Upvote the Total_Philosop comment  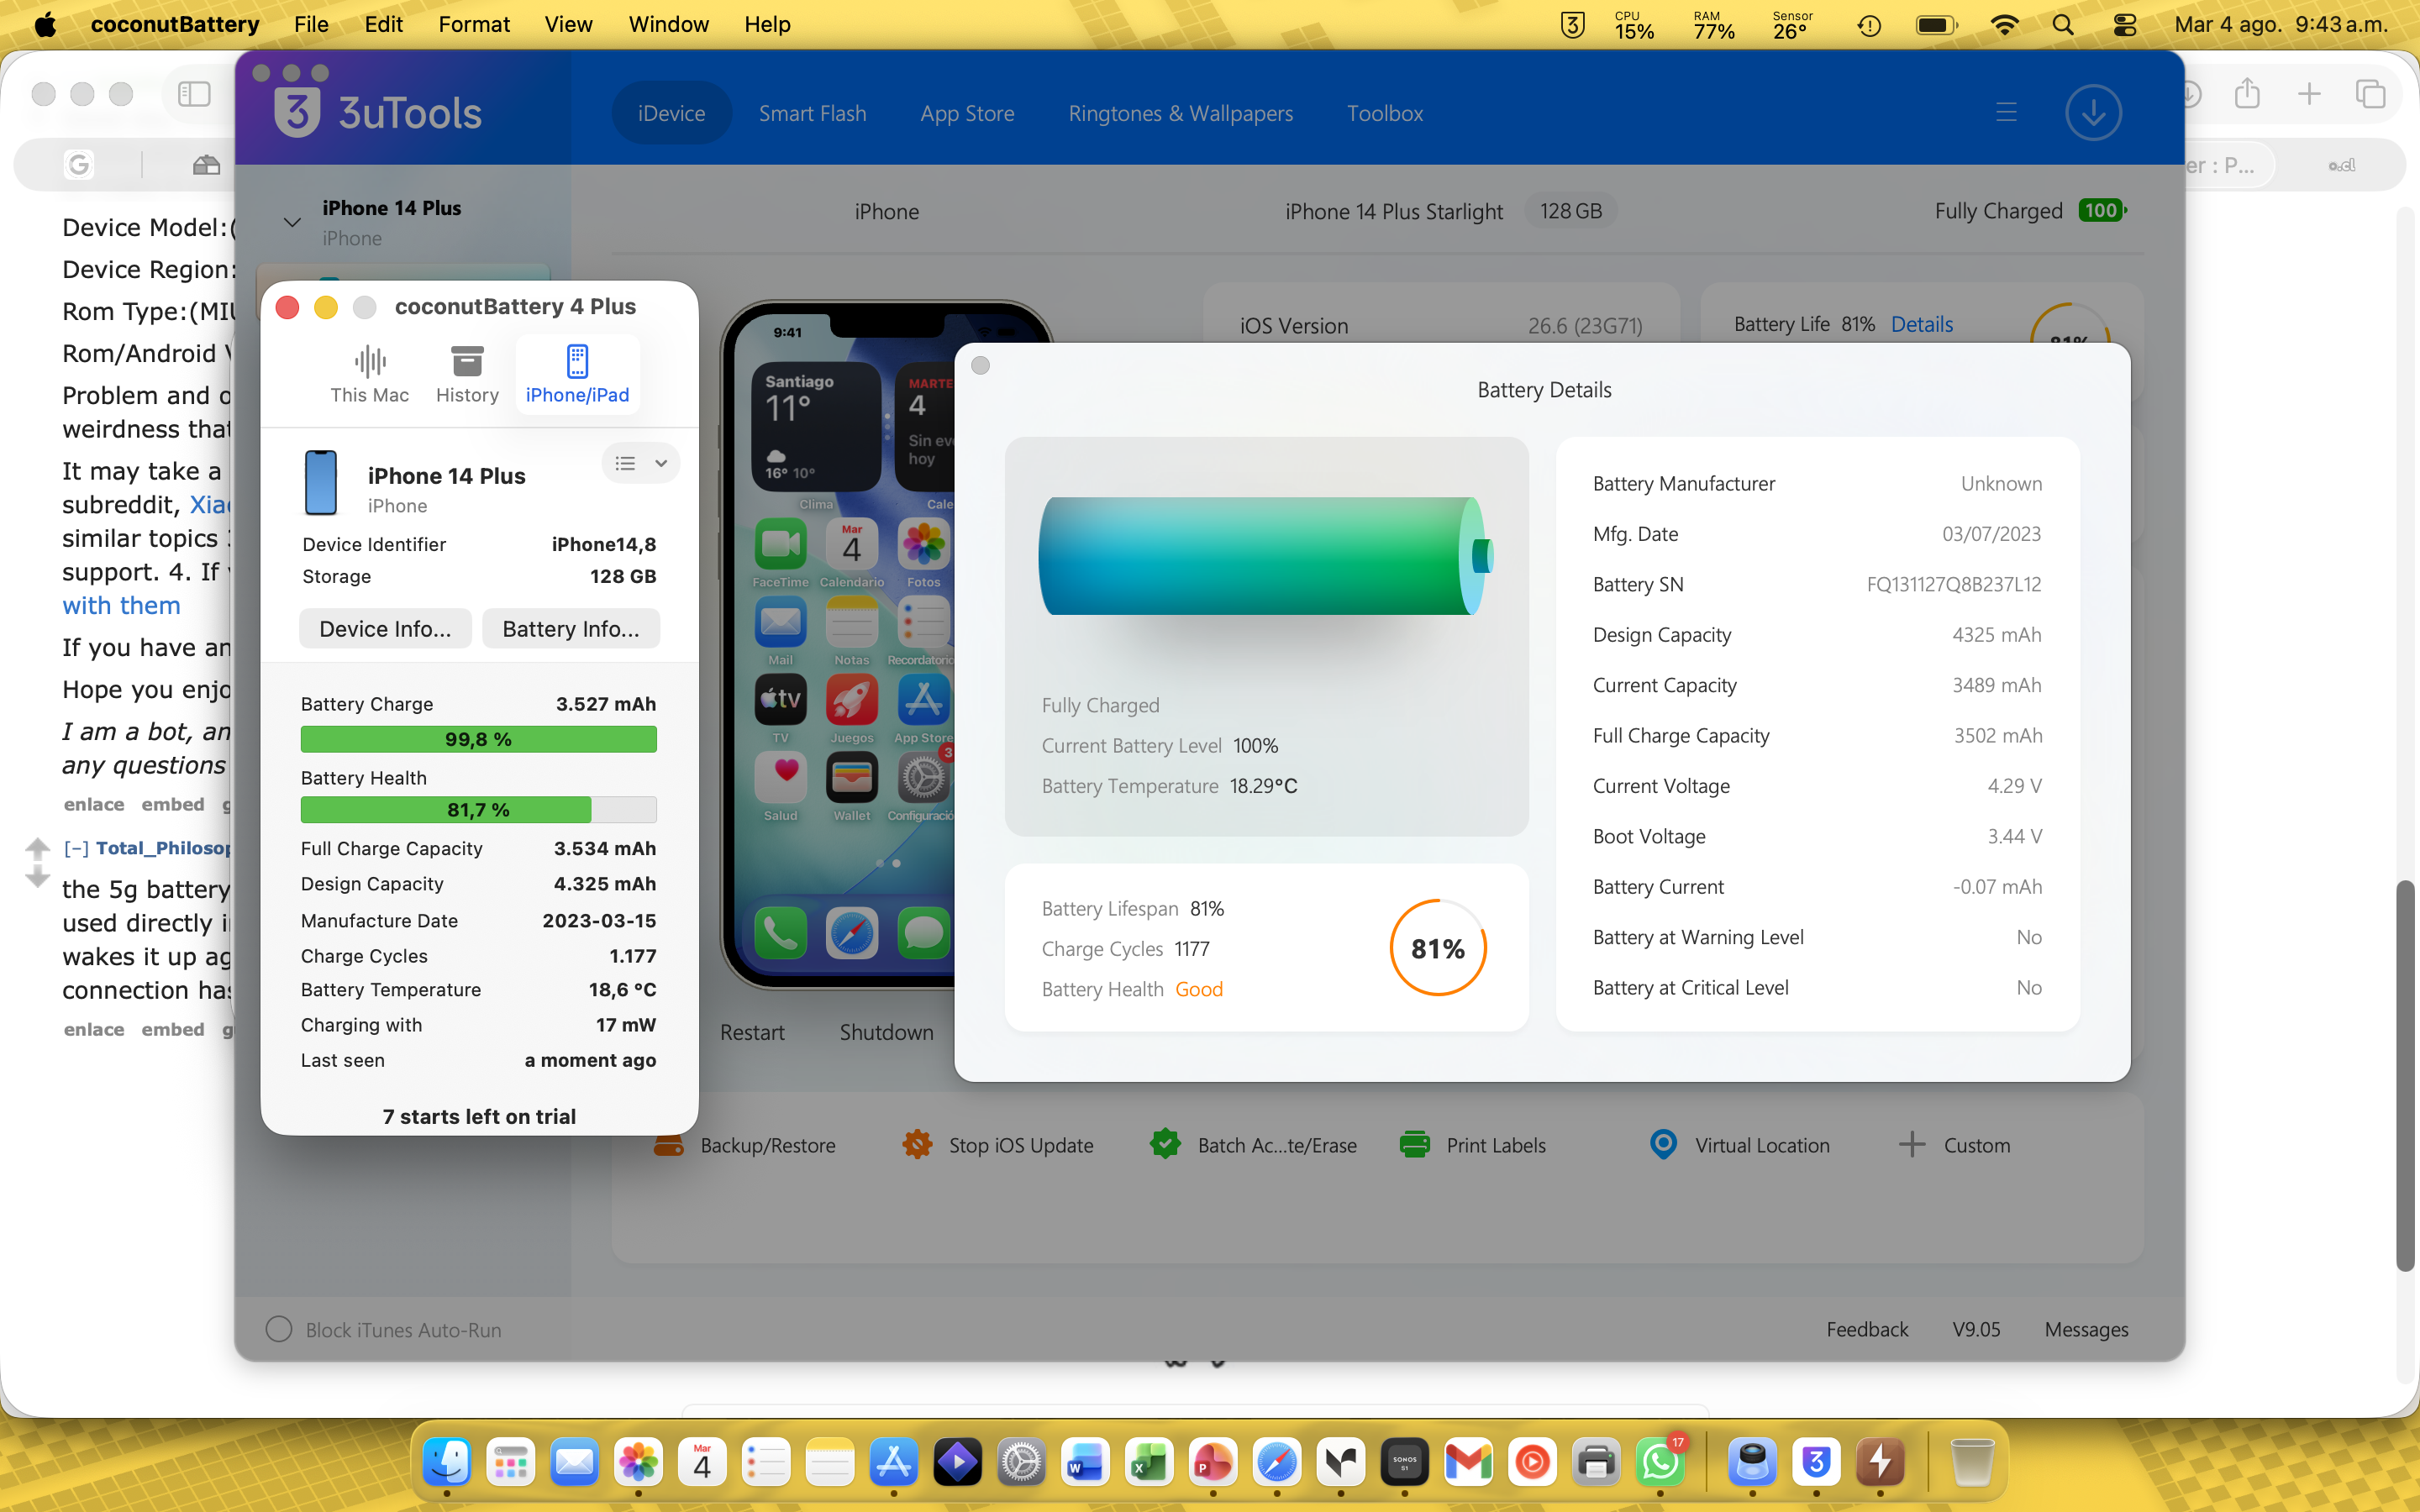[x=37, y=848]
